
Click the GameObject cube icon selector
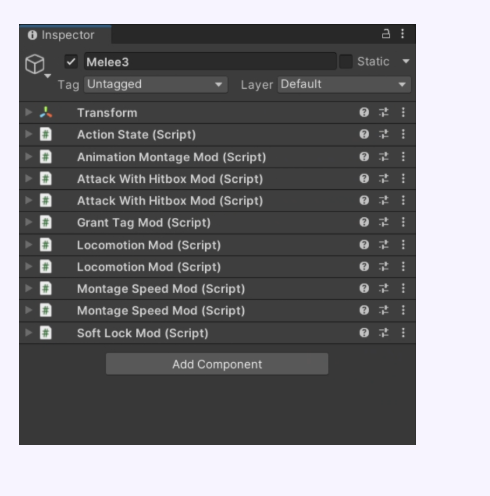tap(35, 64)
